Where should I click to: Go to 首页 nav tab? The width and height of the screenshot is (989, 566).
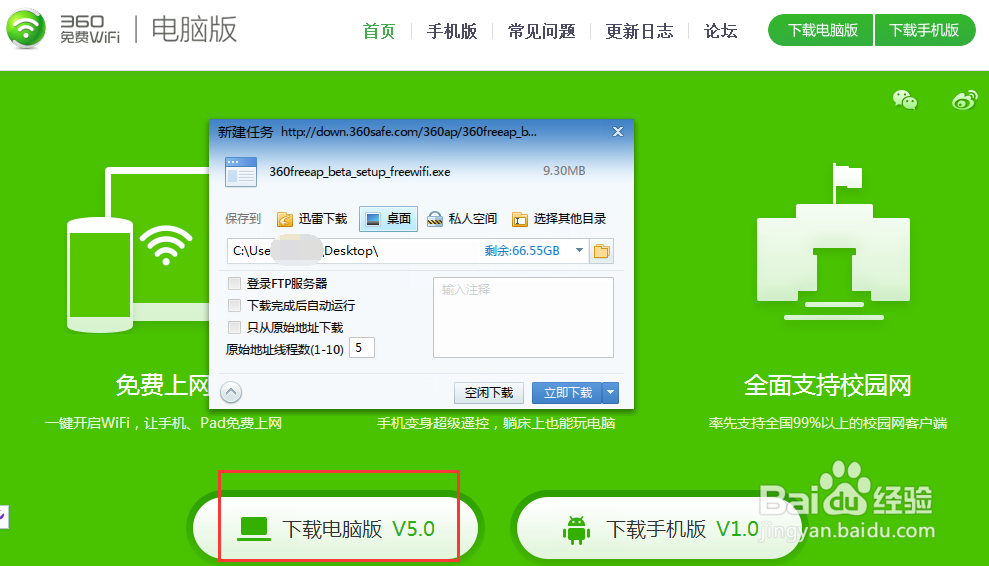click(x=379, y=31)
